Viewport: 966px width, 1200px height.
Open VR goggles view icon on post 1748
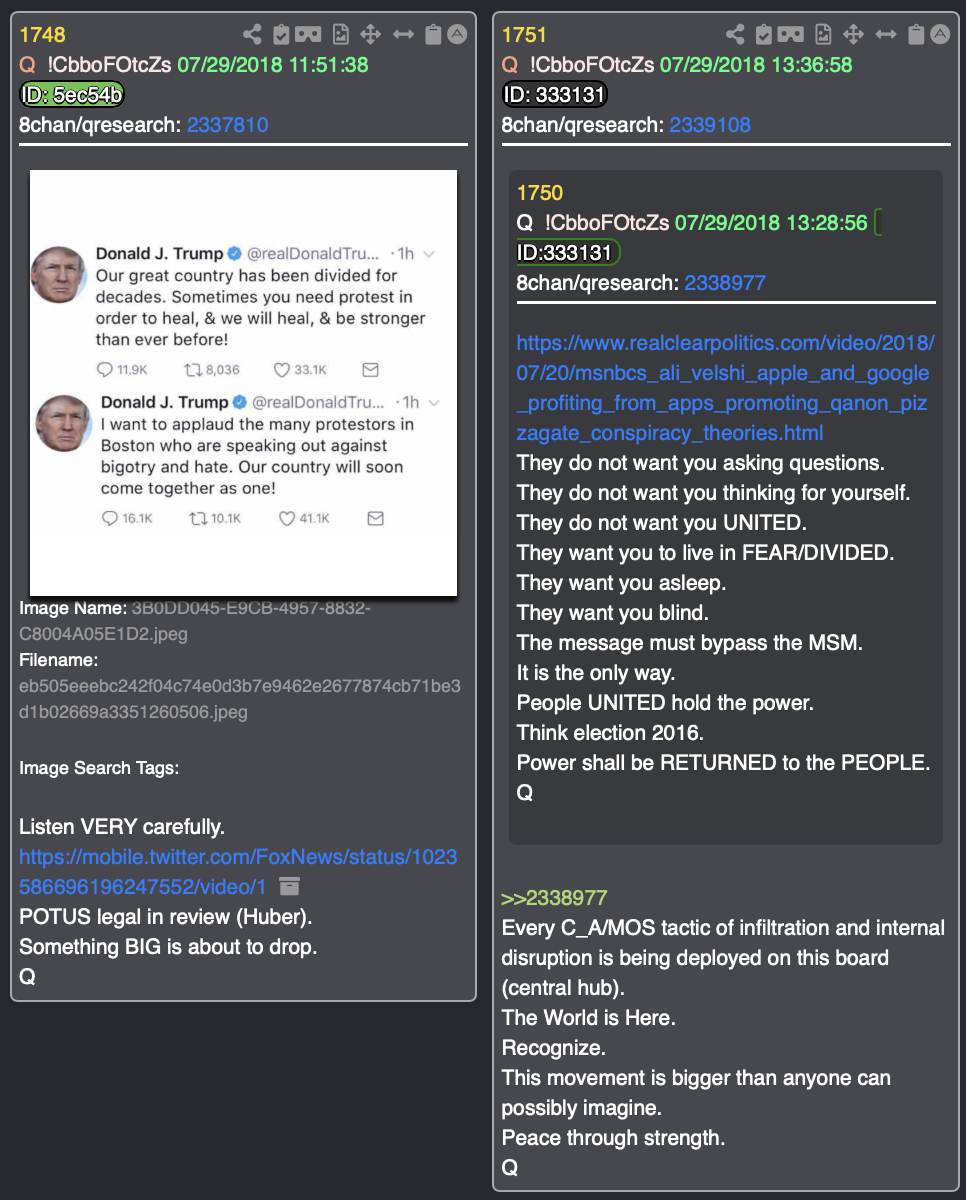308,35
